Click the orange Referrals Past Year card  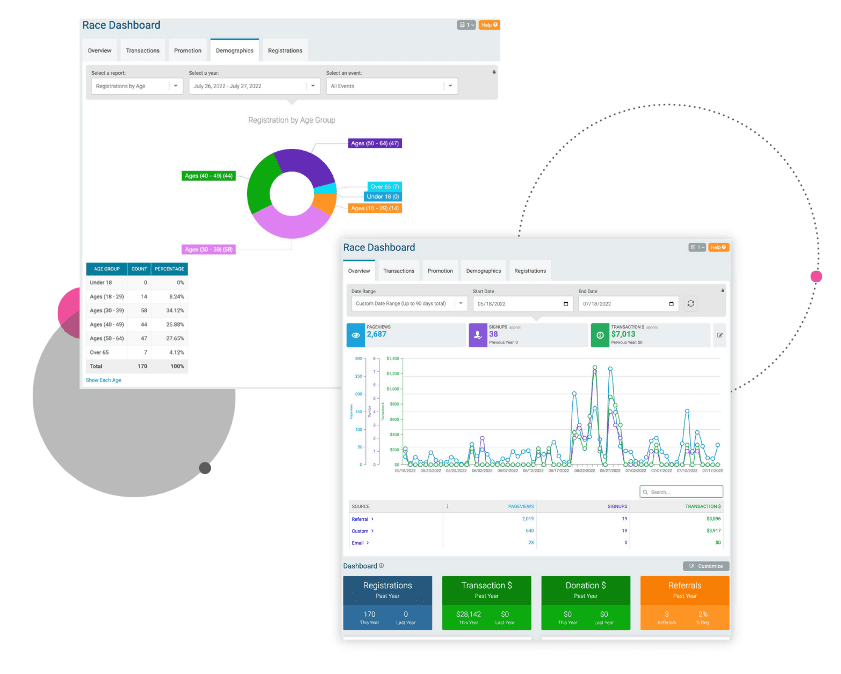[x=685, y=603]
